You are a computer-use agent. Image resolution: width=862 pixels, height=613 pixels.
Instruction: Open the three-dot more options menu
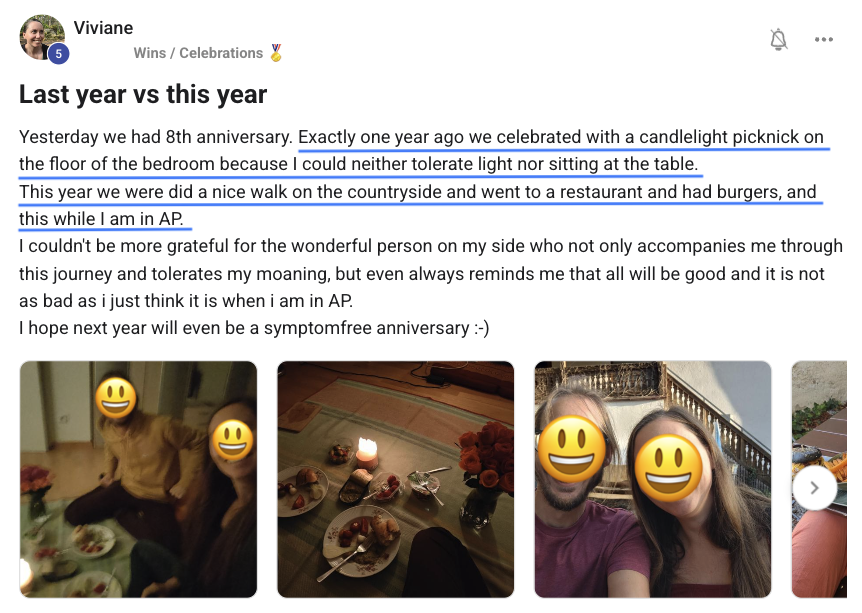(x=823, y=39)
